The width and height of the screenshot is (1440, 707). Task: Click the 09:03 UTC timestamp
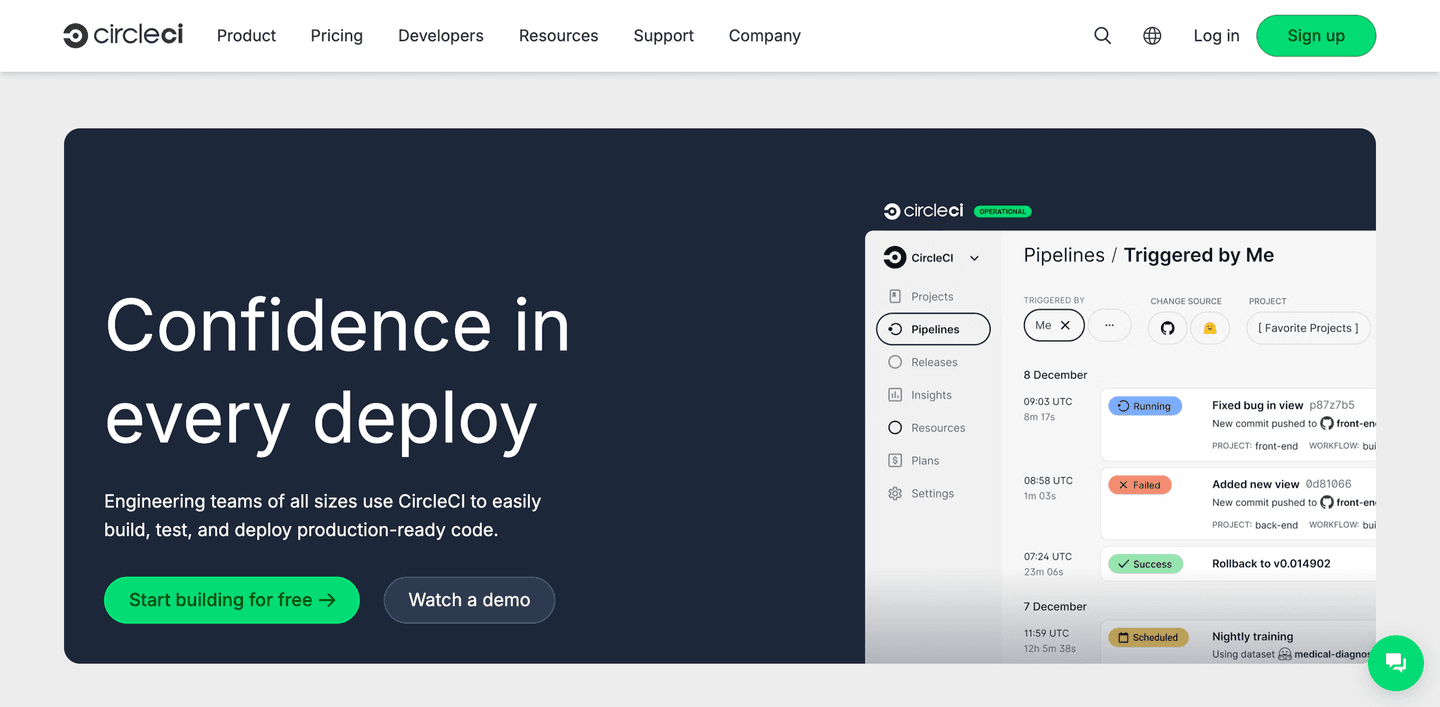click(1048, 402)
